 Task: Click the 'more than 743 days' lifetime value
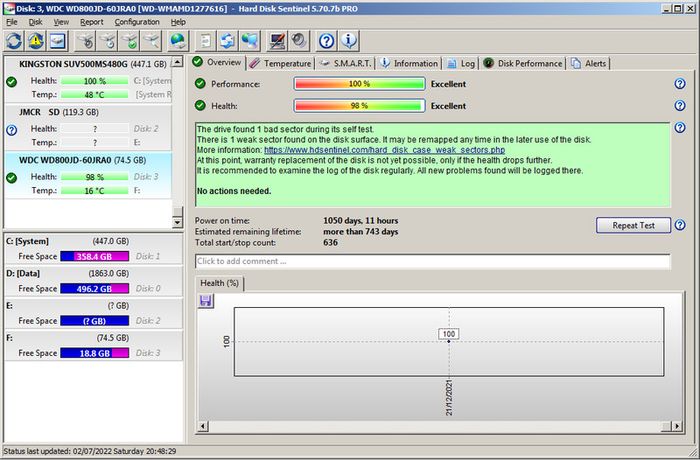pyautogui.click(x=360, y=232)
